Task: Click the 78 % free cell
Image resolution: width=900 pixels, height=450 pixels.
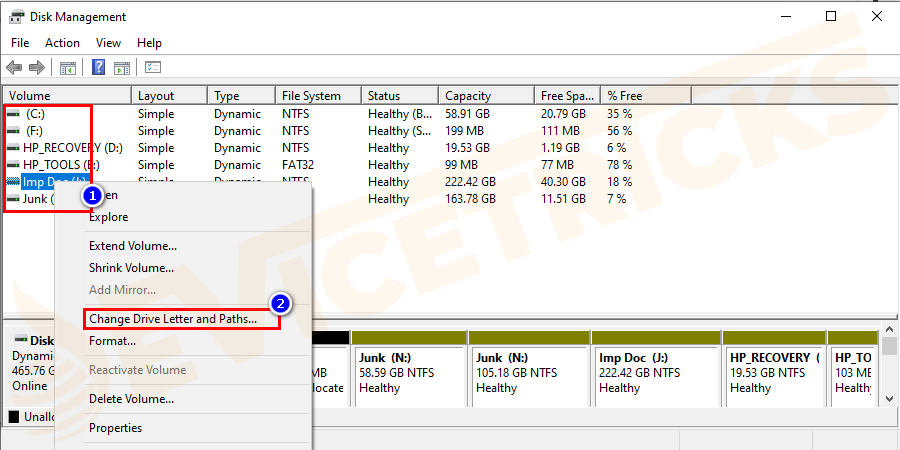Action: (619, 165)
